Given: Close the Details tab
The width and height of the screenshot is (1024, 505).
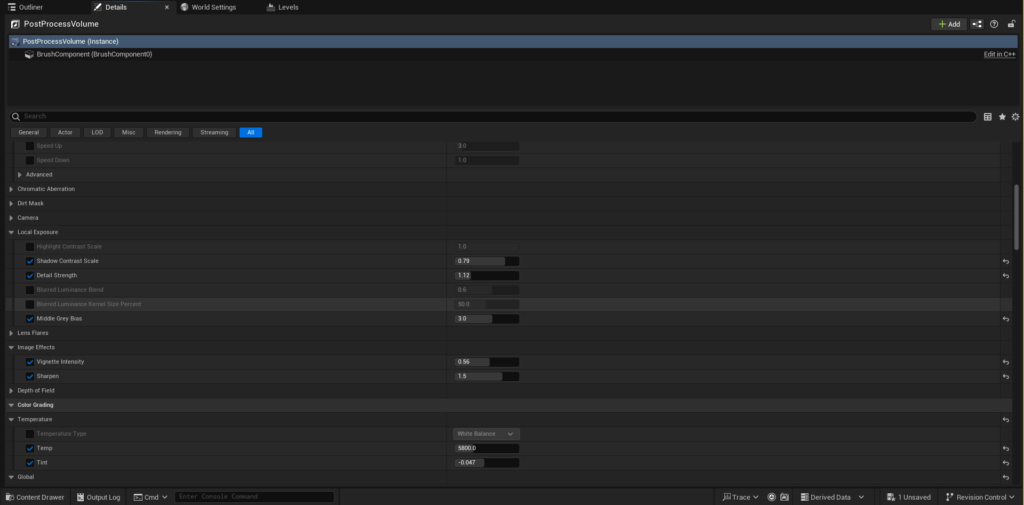Looking at the screenshot, I should (167, 7).
